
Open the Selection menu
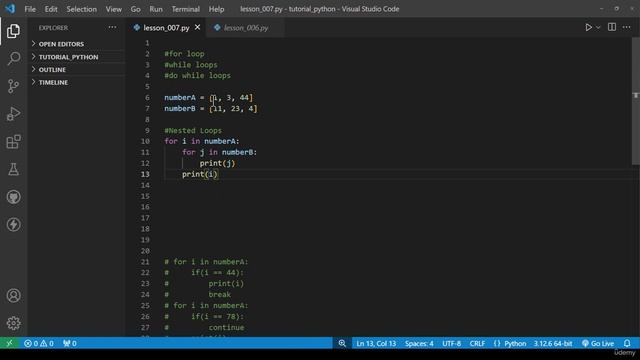pos(82,9)
